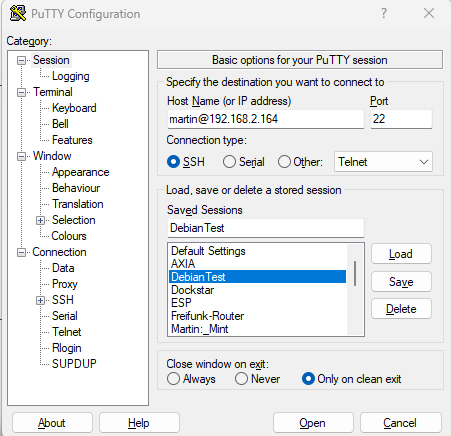
Task: Select the Martin:_Mint saved session
Action: [x=257, y=329]
